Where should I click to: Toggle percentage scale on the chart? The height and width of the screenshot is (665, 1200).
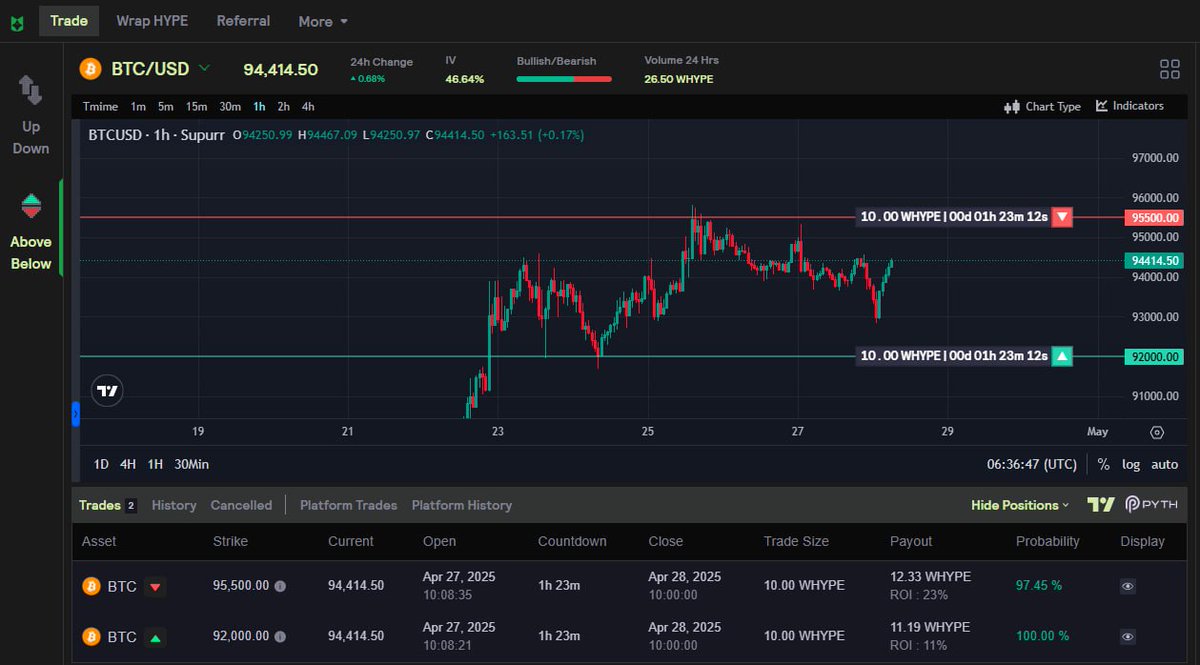1103,464
